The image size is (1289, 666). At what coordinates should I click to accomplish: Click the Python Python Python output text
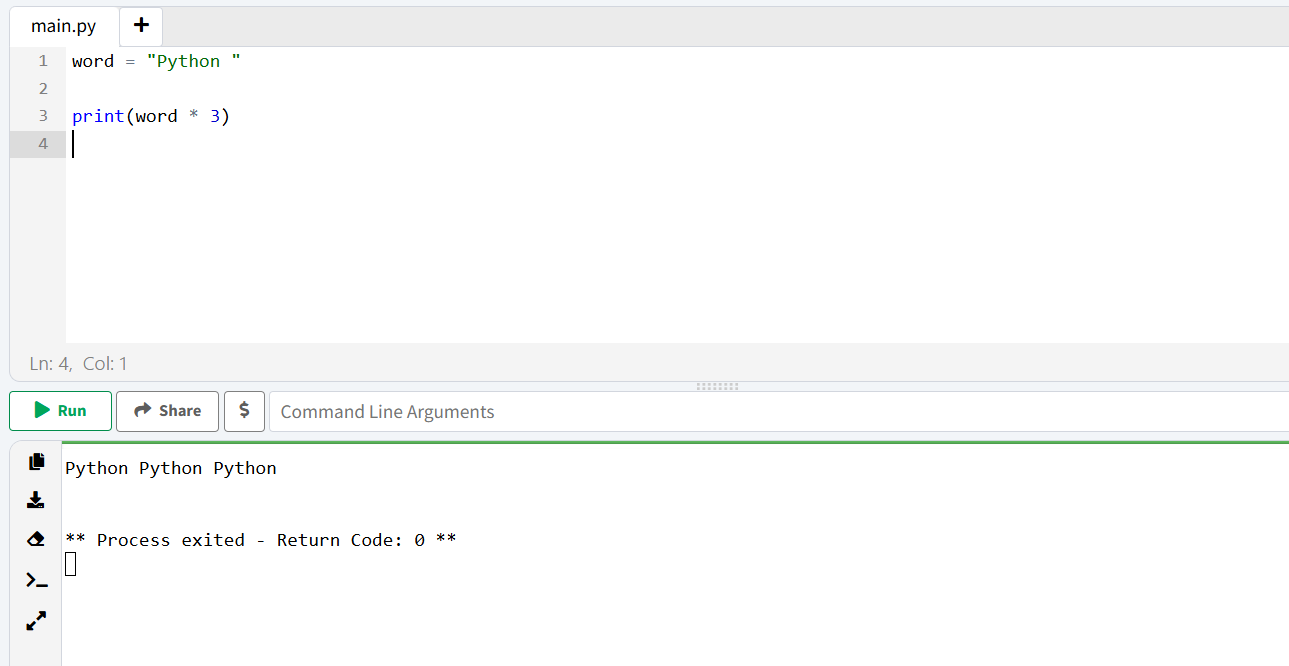[170, 467]
